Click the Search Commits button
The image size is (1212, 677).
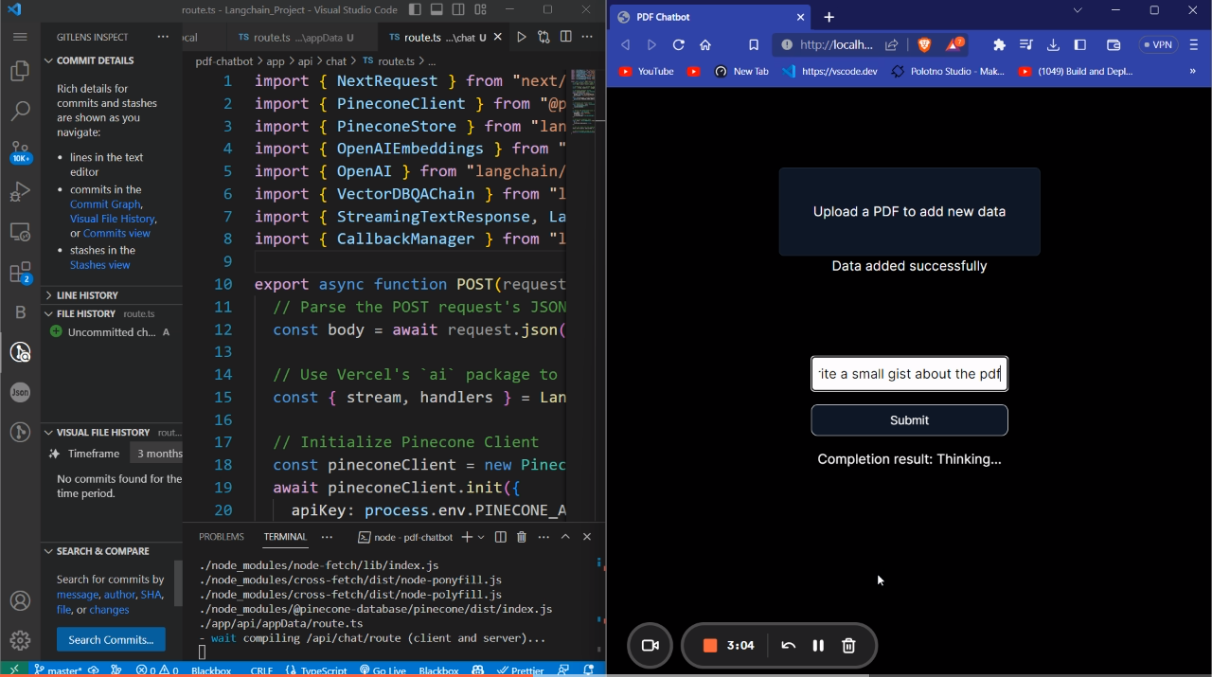click(x=111, y=640)
